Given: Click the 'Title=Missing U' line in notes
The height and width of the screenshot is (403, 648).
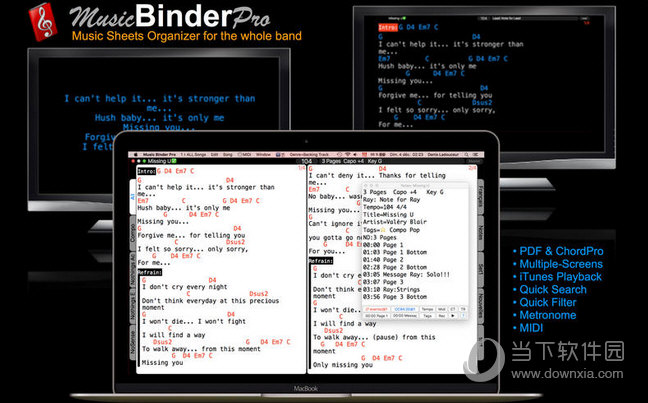Looking at the screenshot, I should (388, 215).
